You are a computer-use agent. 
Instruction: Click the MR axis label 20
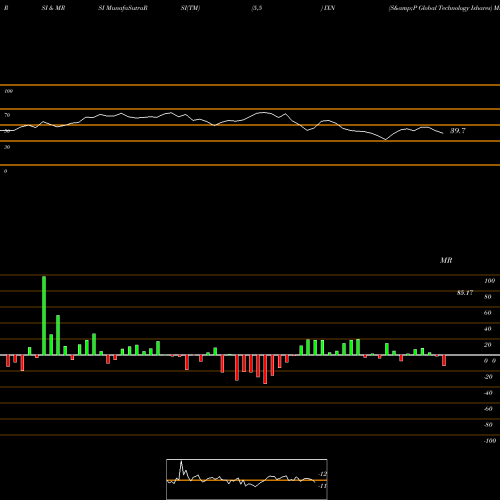[487, 345]
